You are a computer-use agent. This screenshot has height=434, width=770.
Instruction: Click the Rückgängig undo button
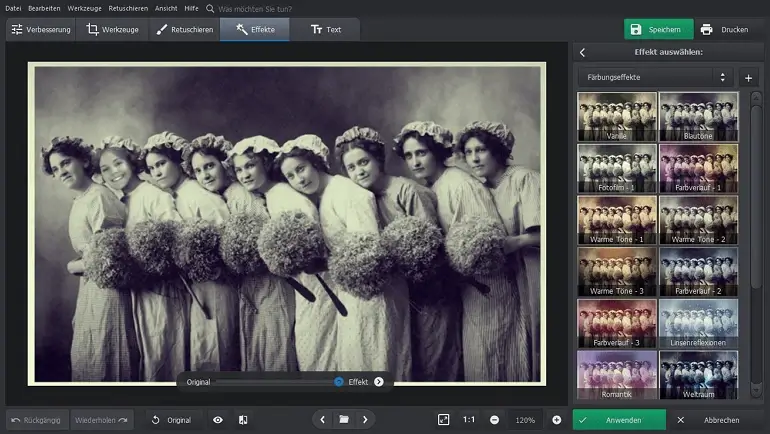click(36, 420)
